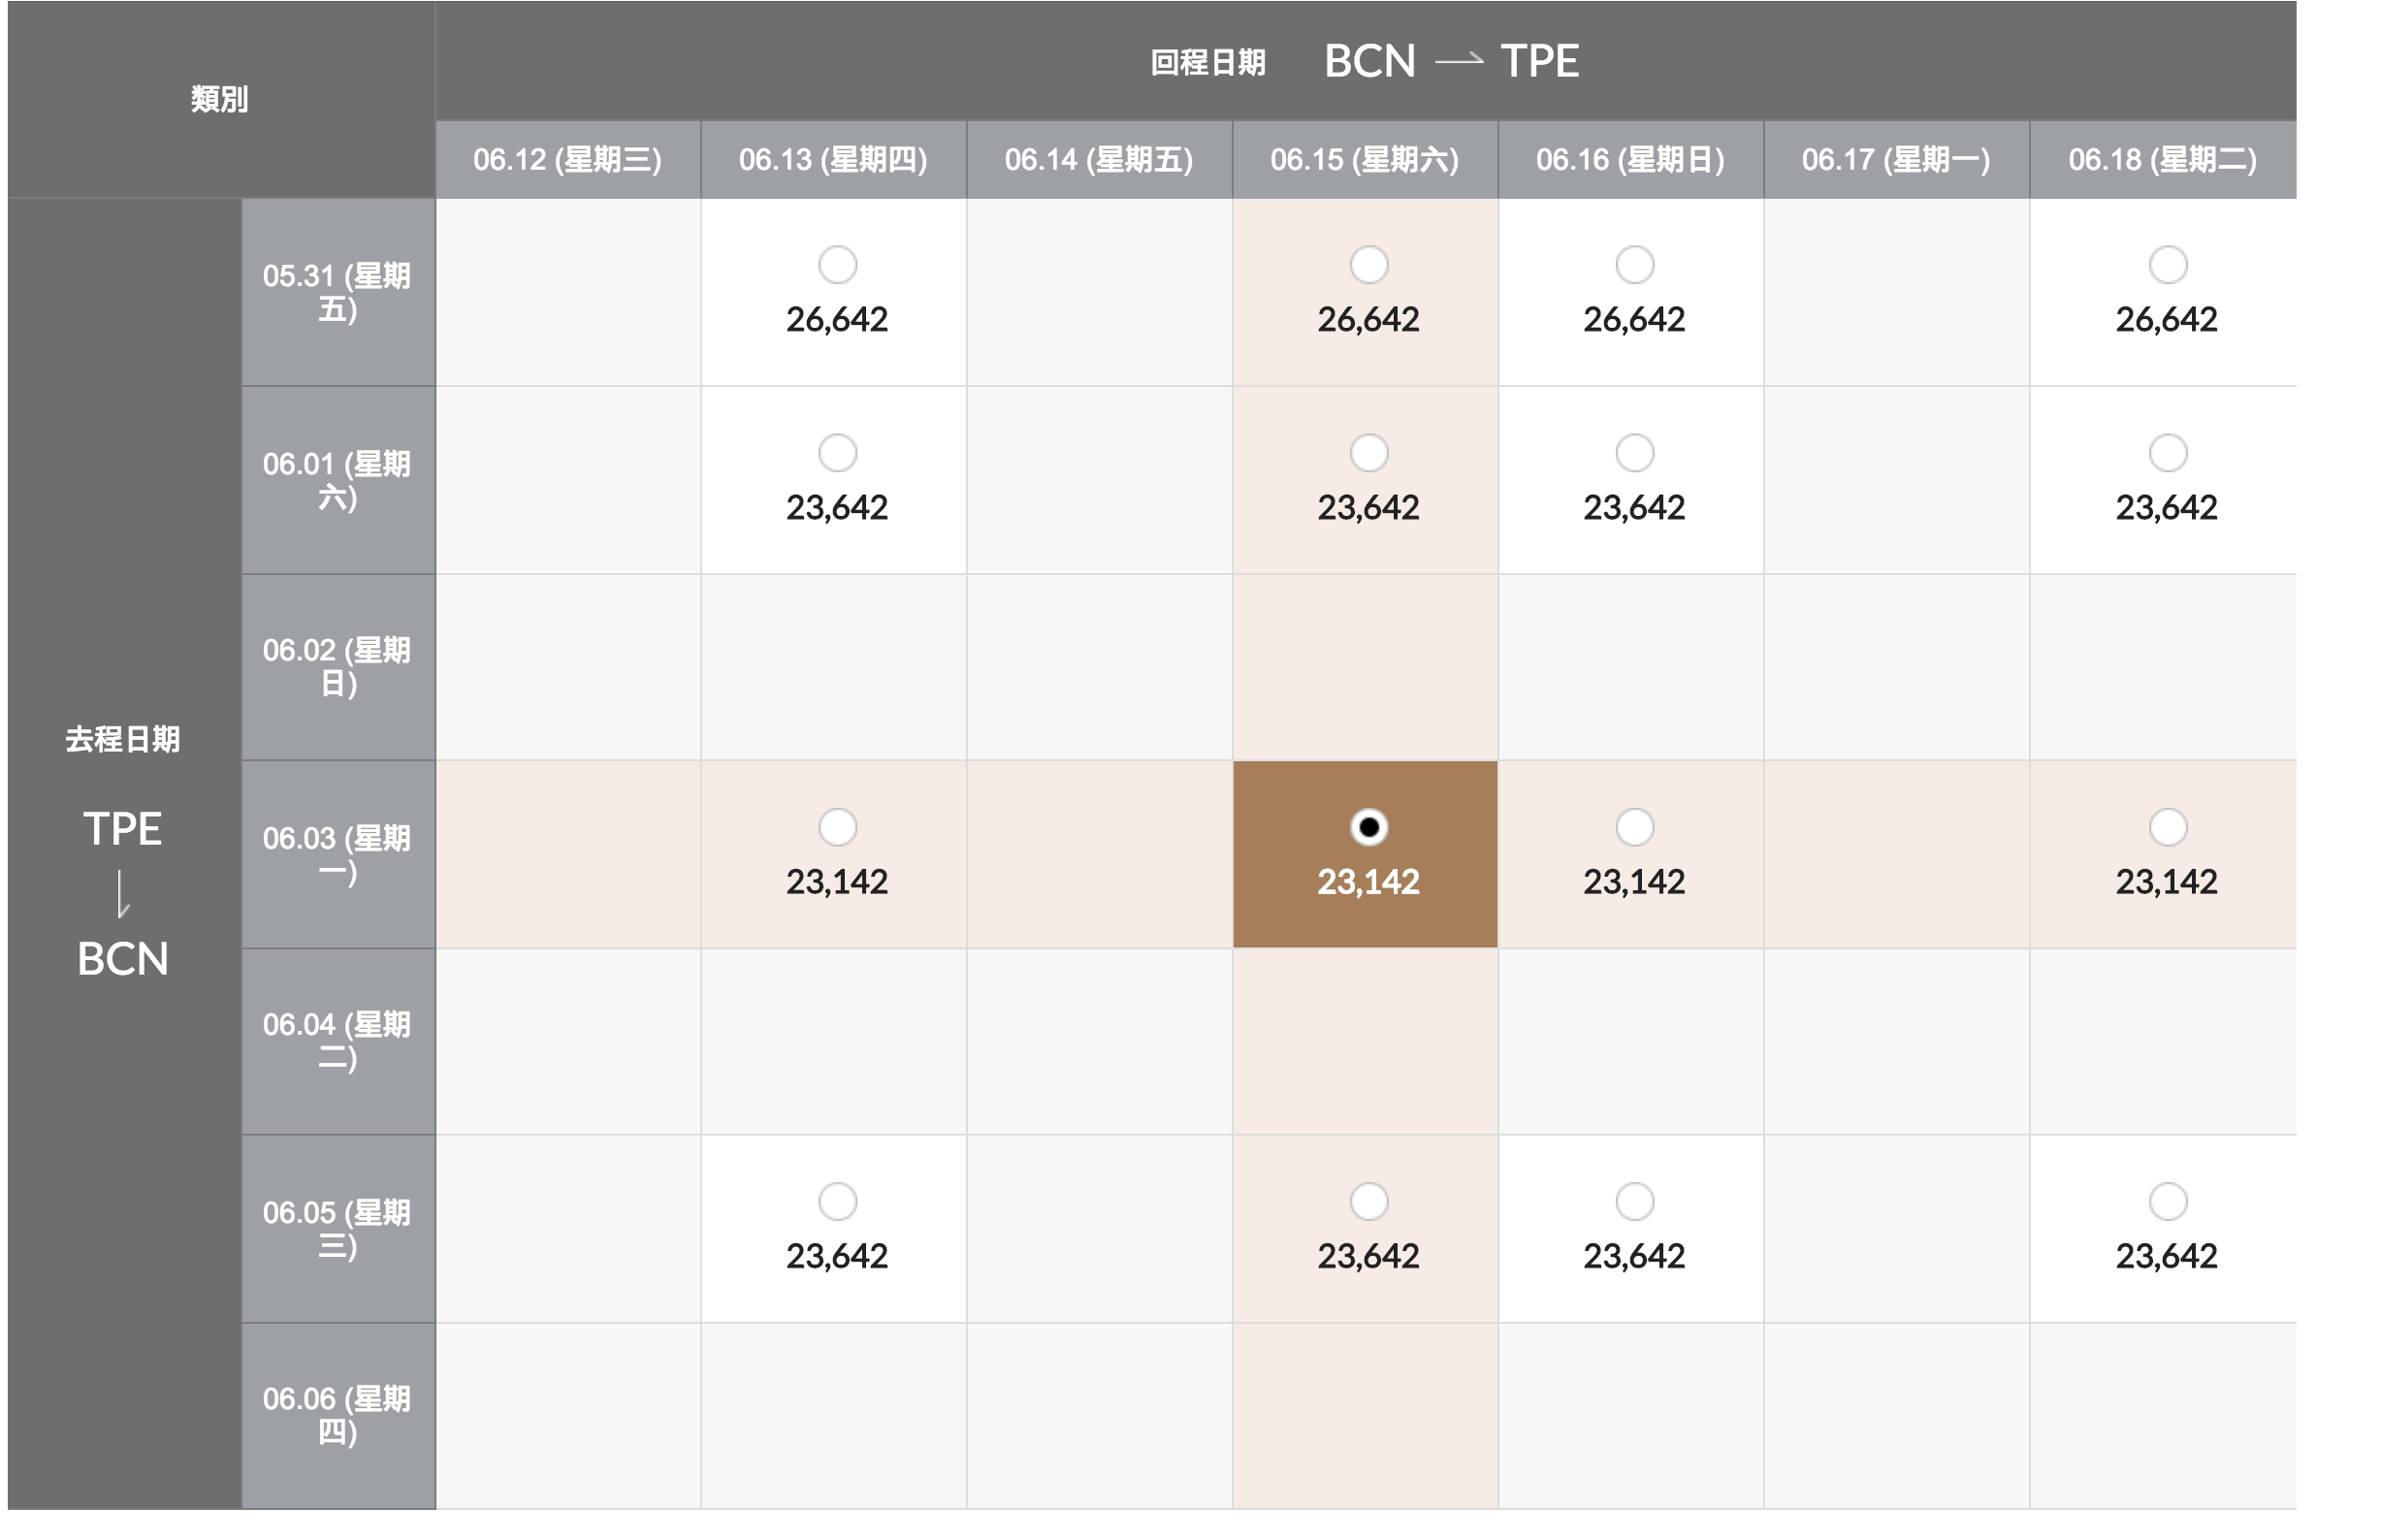Select 05.31 departure with 06.13 return fare

point(837,265)
